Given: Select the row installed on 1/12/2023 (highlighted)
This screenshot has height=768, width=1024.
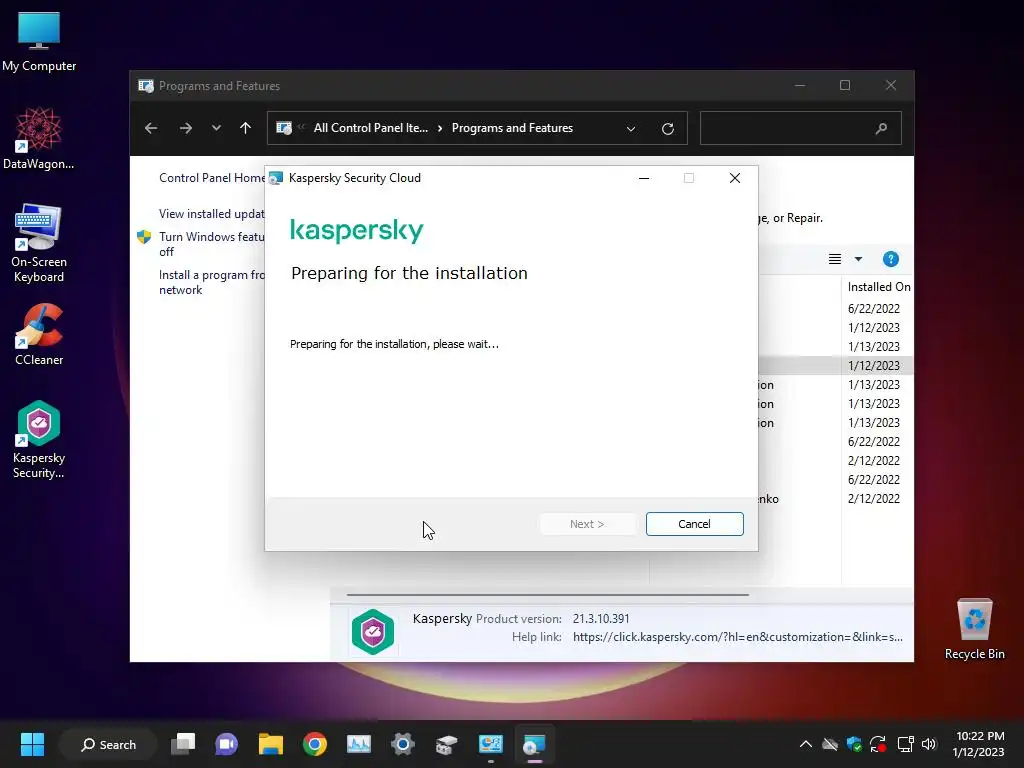Looking at the screenshot, I should [x=835, y=366].
